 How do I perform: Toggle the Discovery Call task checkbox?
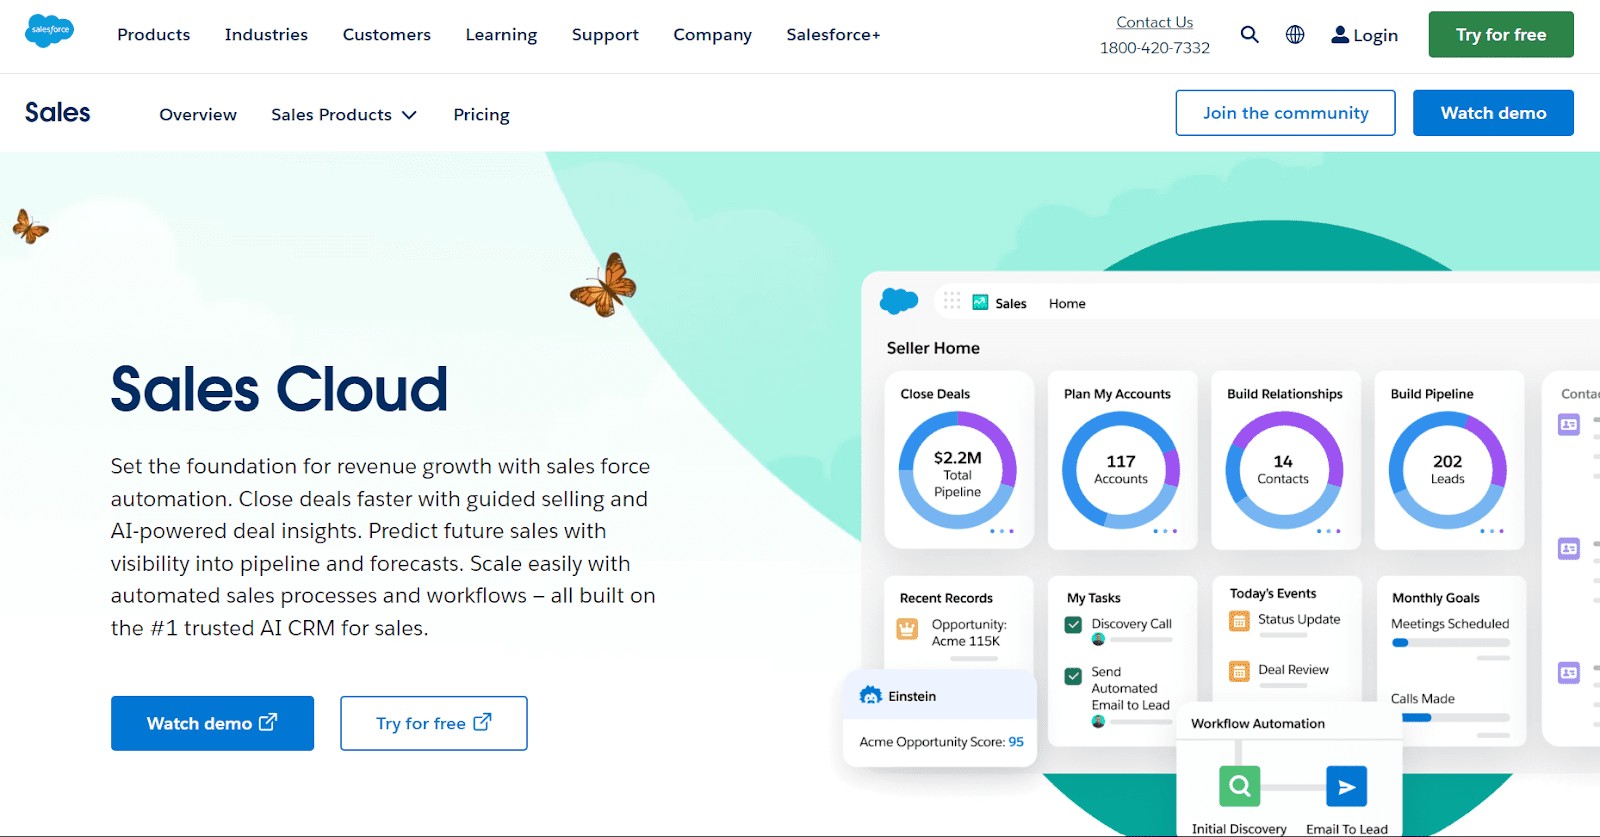pyautogui.click(x=1073, y=625)
